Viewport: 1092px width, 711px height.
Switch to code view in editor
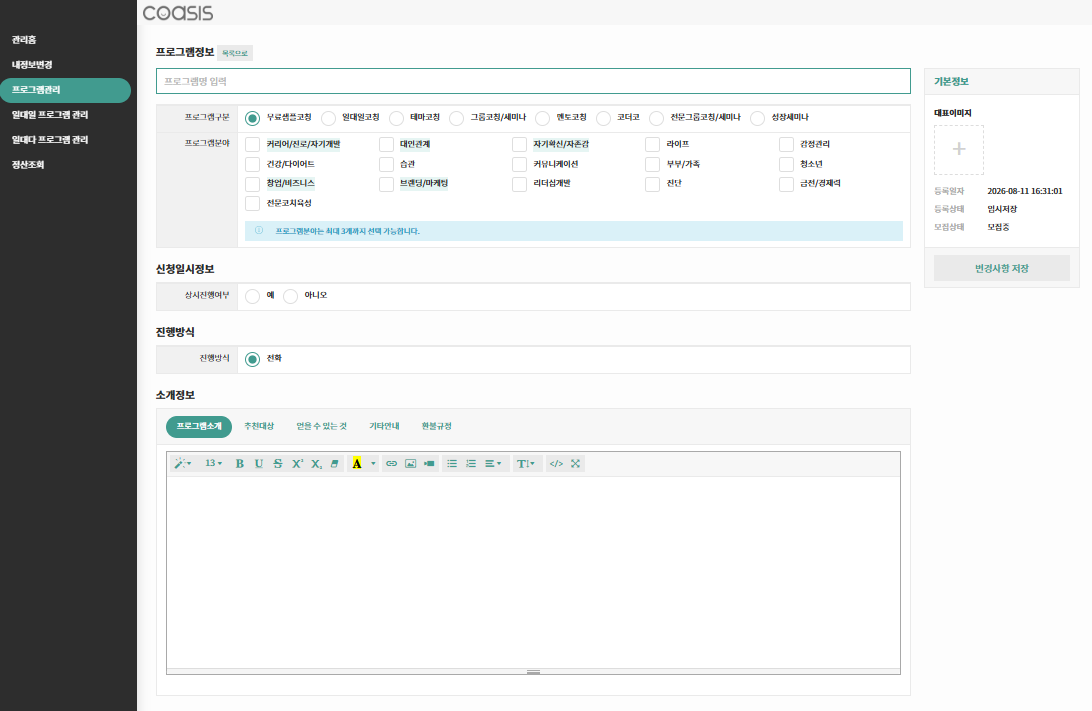tap(556, 464)
